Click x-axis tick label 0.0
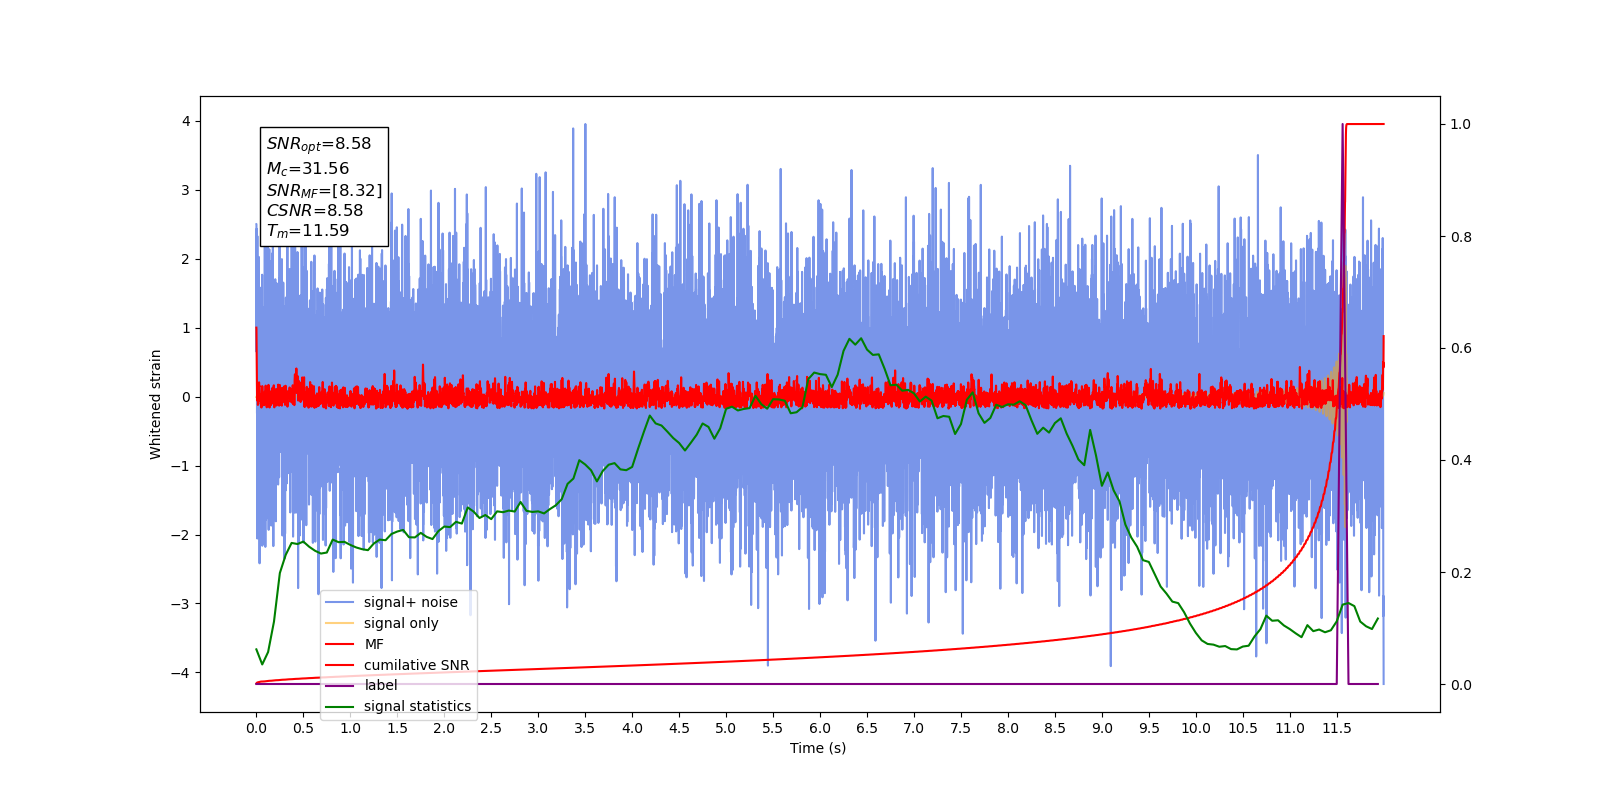The image size is (1600, 800). click(x=256, y=728)
